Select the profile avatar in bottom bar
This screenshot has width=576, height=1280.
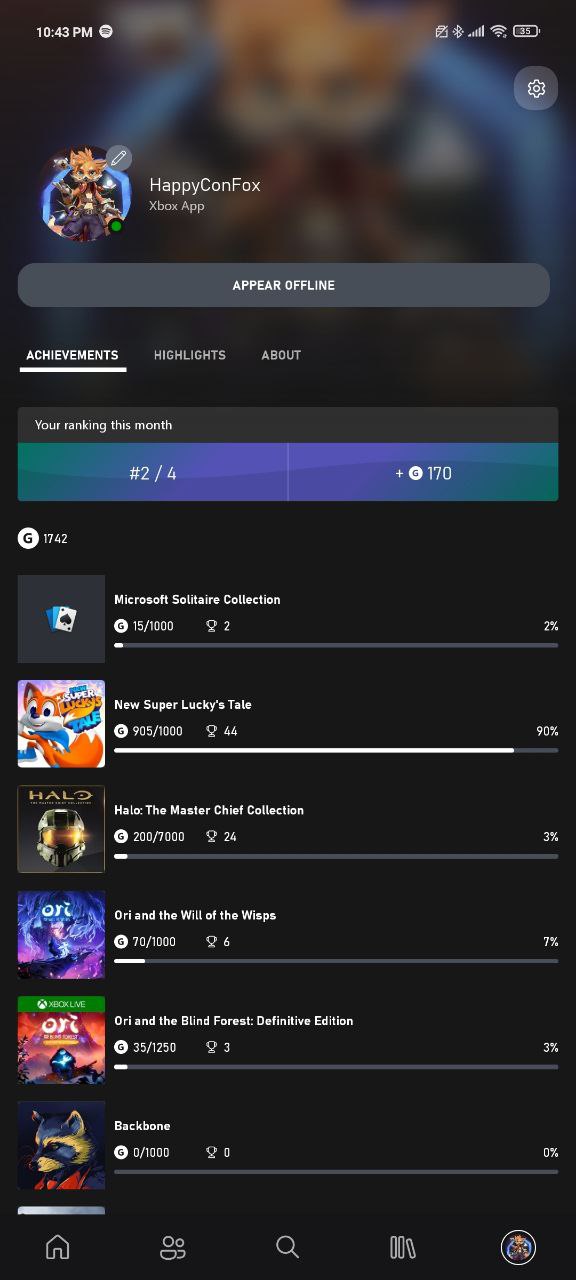(518, 1247)
